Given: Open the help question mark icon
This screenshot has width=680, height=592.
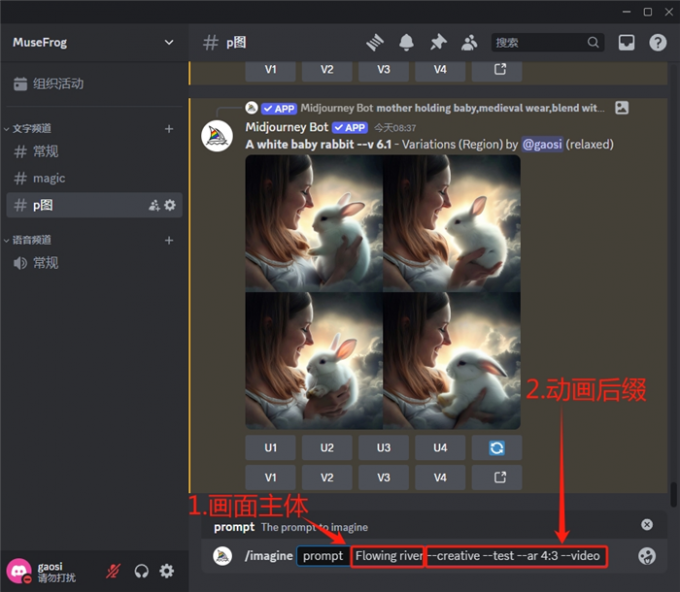Looking at the screenshot, I should [x=657, y=43].
